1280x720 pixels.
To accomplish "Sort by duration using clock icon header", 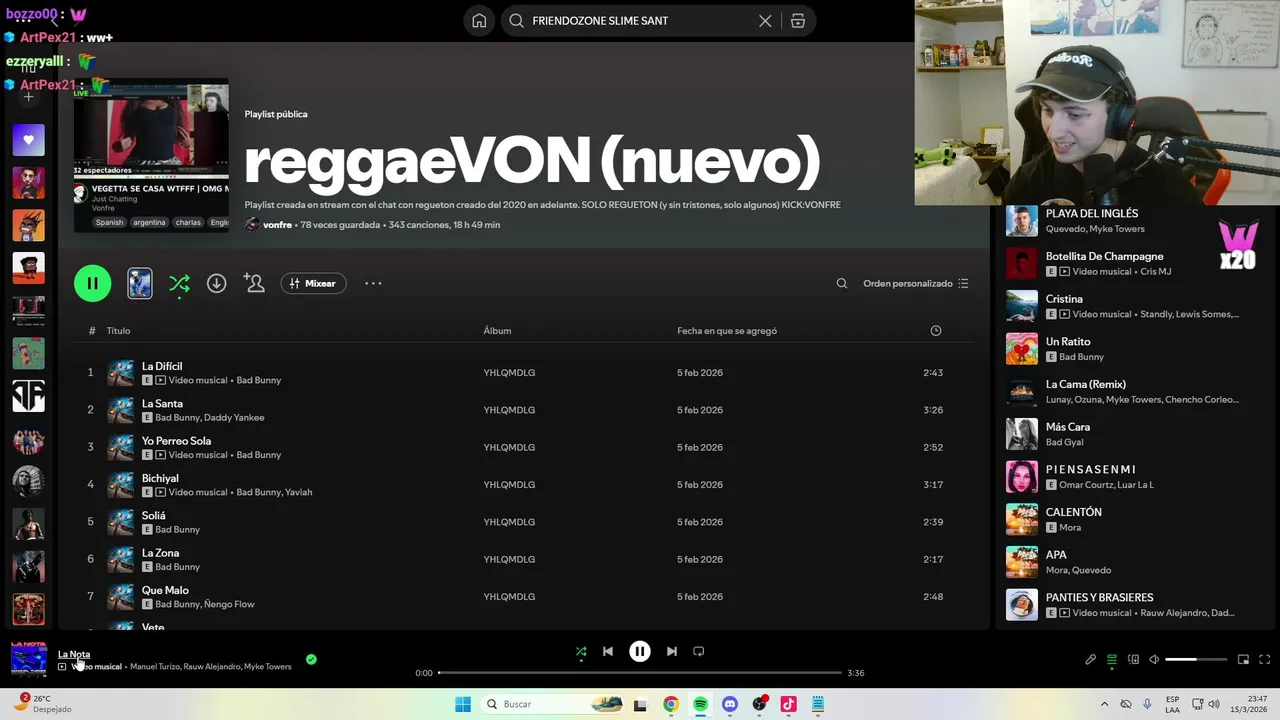I will (x=936, y=331).
